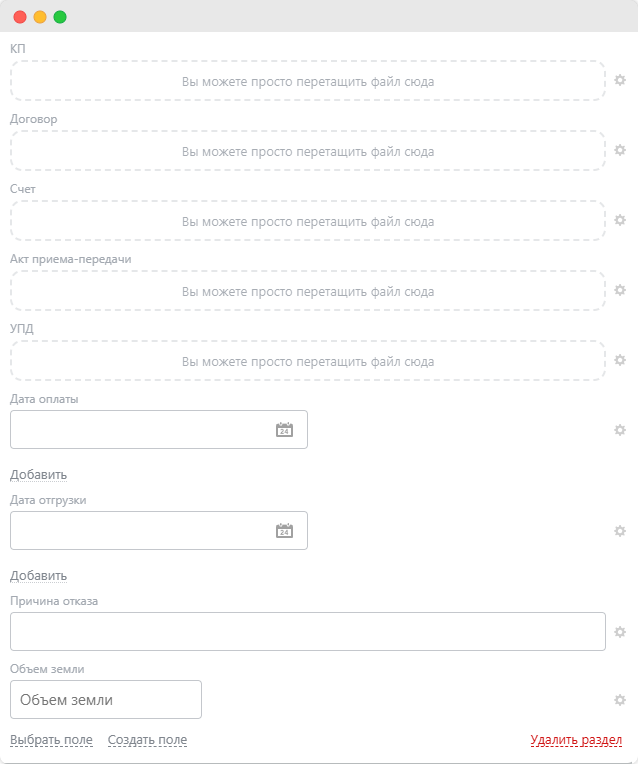The width and height of the screenshot is (638, 764).
Task: Open calendar picker in Дата отгрузки field
Action: point(285,531)
